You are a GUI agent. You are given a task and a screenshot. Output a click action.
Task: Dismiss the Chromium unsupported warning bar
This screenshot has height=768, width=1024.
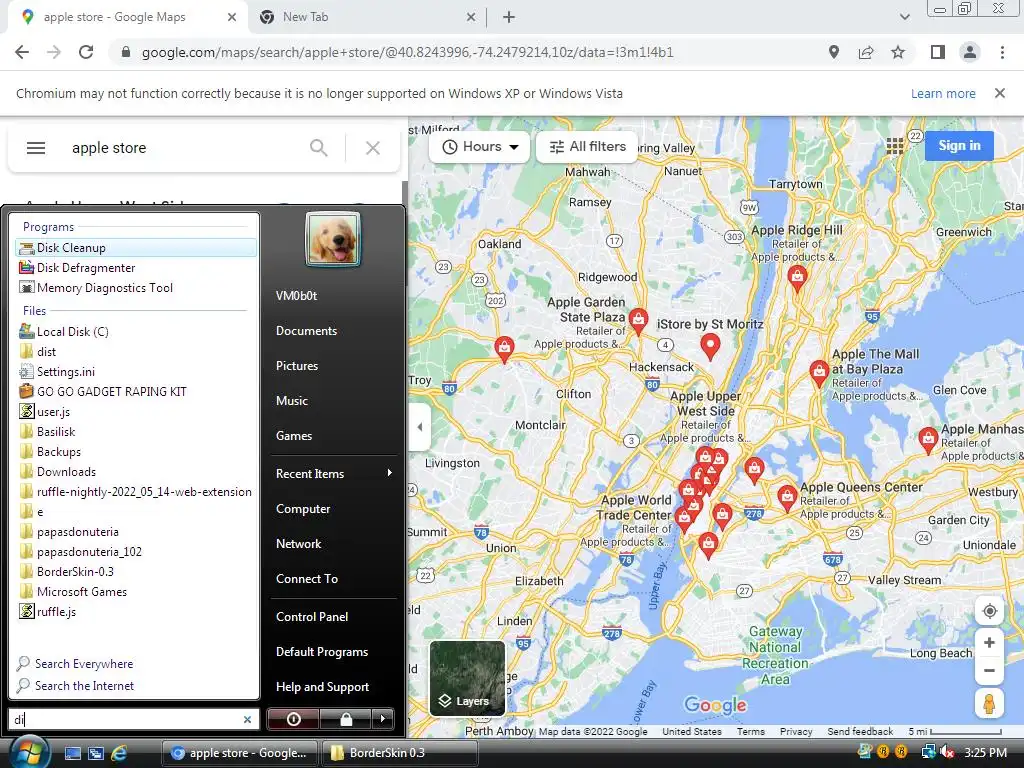(x=1000, y=93)
